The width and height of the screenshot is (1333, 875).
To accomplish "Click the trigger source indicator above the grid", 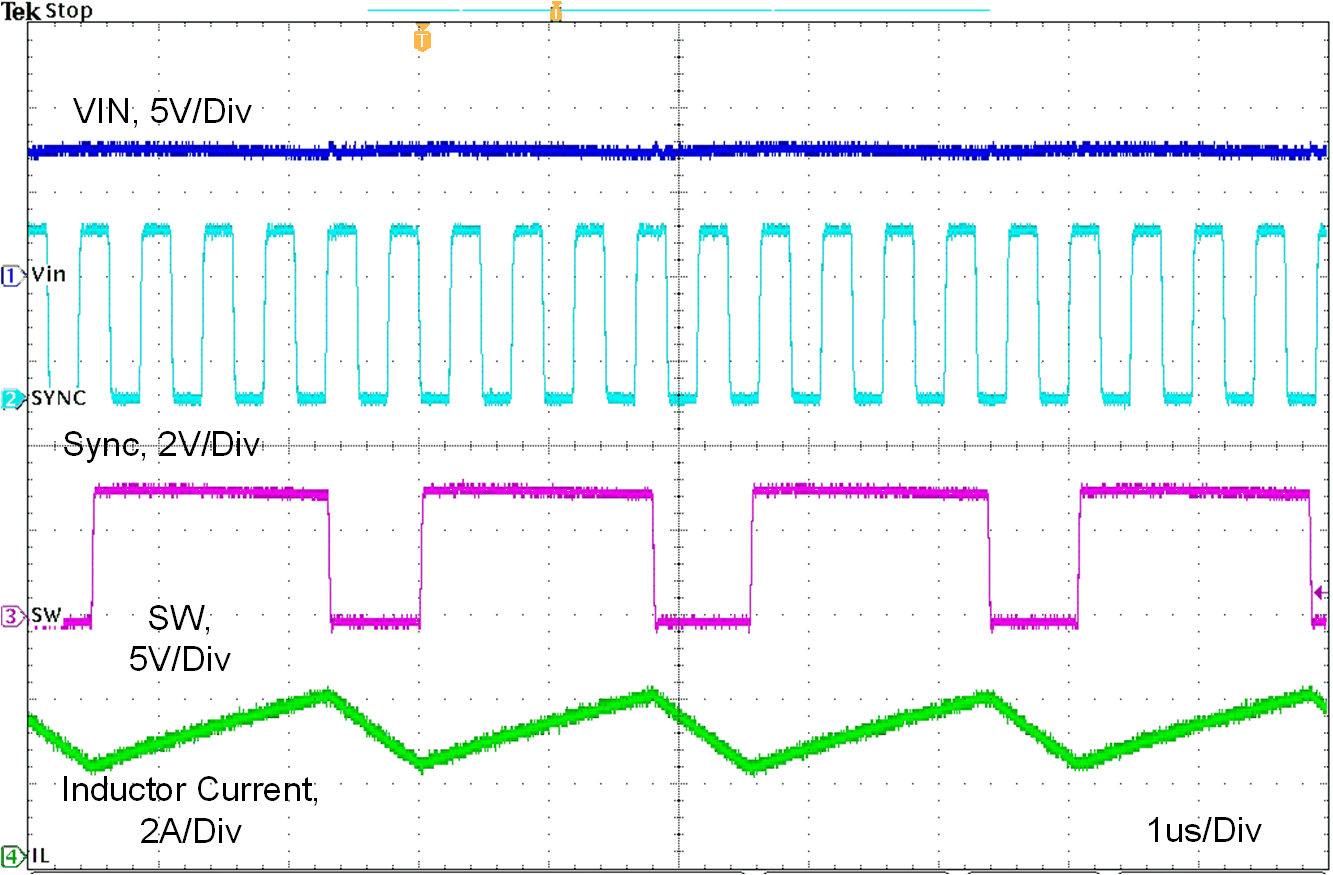I will click(555, 12).
